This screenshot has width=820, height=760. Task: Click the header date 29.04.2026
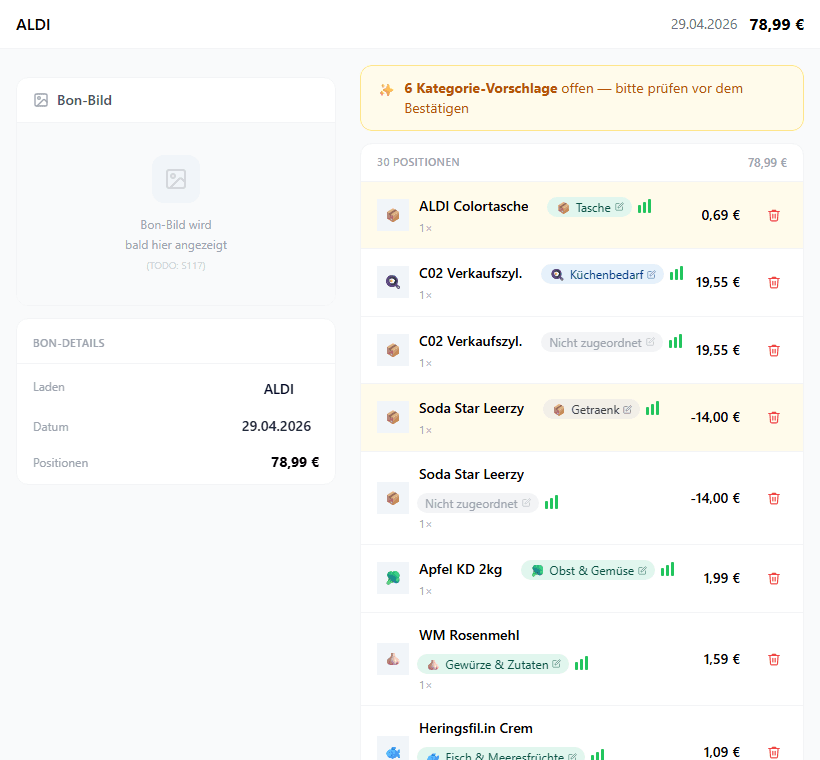[704, 25]
